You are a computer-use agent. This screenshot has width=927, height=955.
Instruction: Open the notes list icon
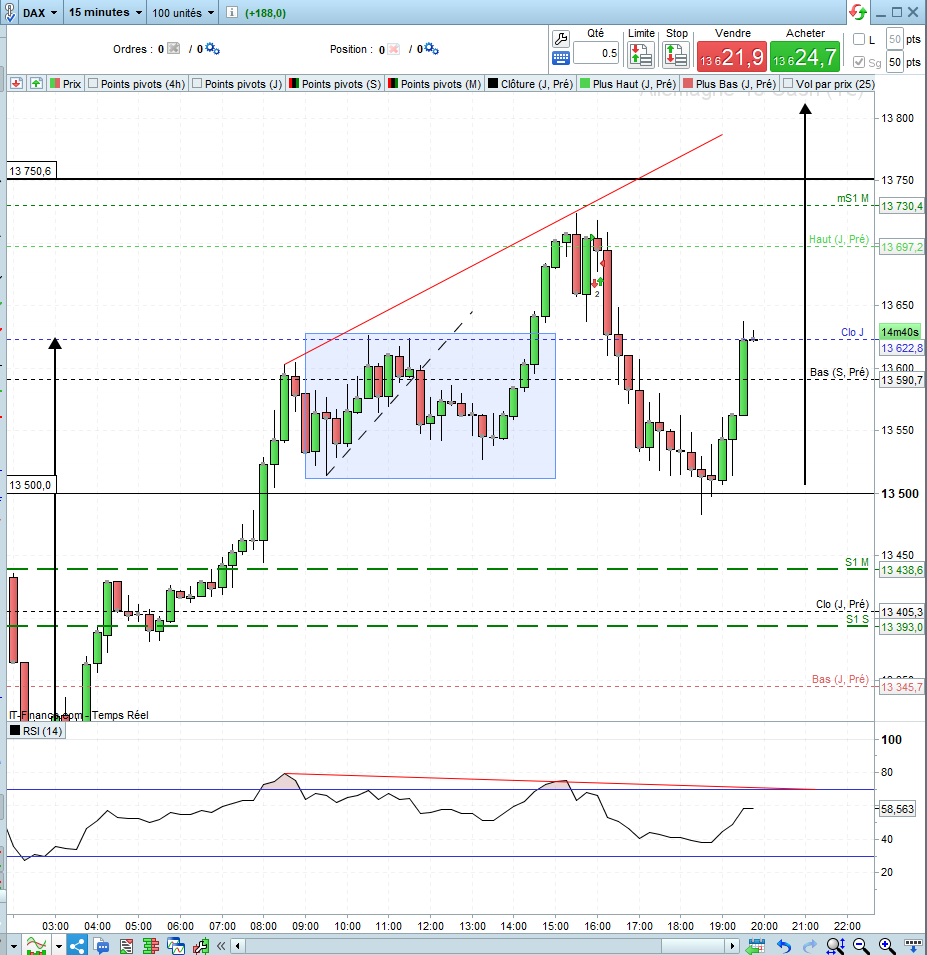coord(126,946)
